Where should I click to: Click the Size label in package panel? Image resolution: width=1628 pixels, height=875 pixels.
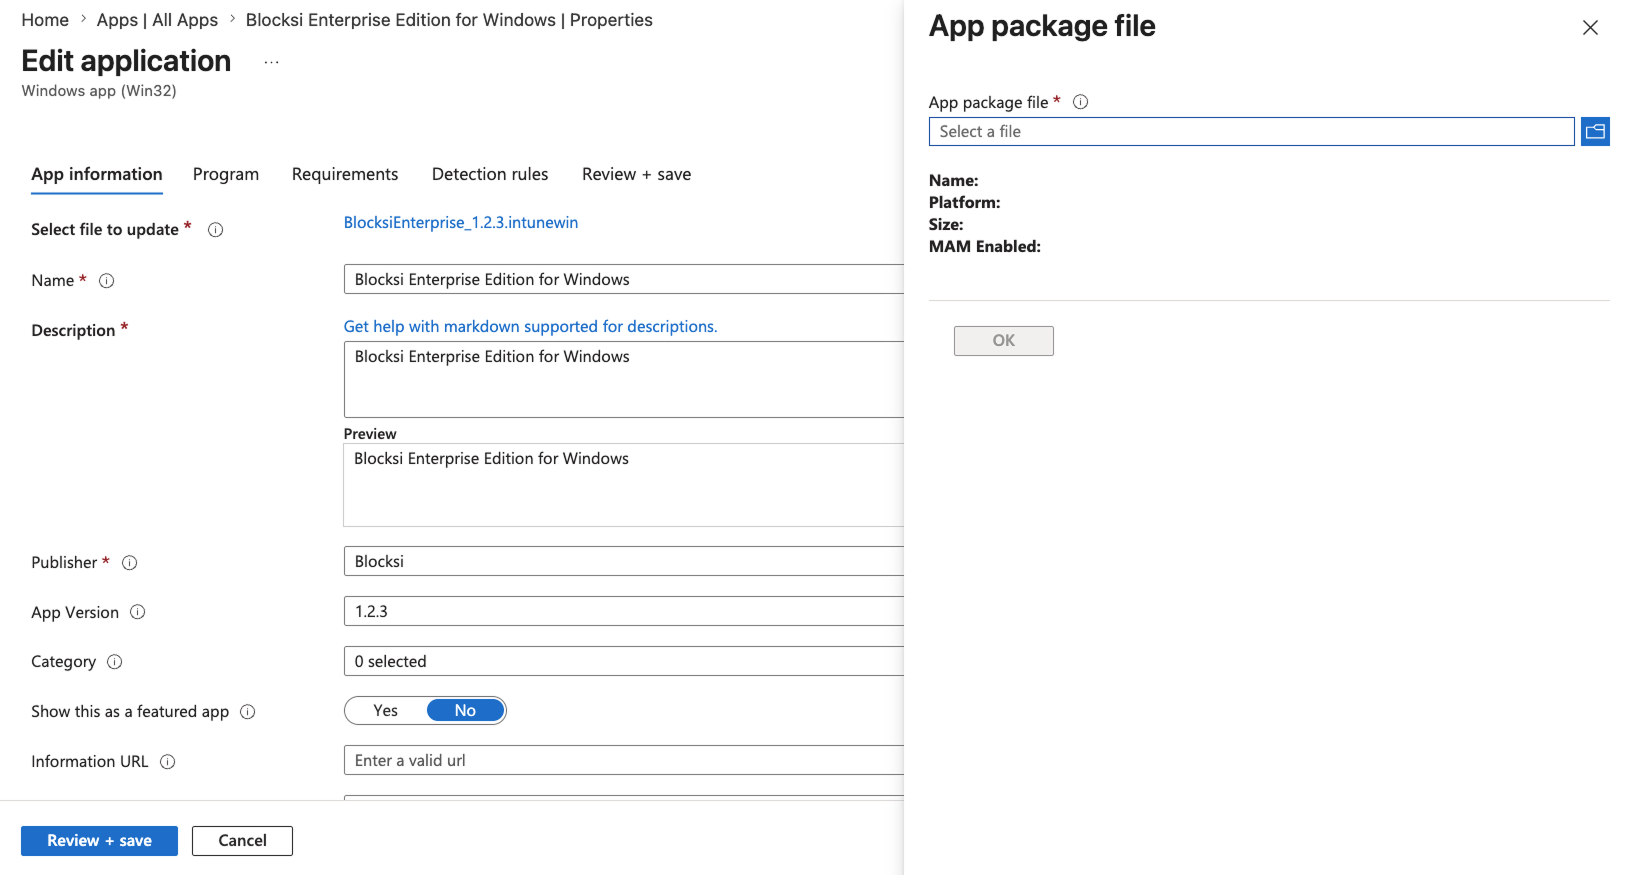946,225
